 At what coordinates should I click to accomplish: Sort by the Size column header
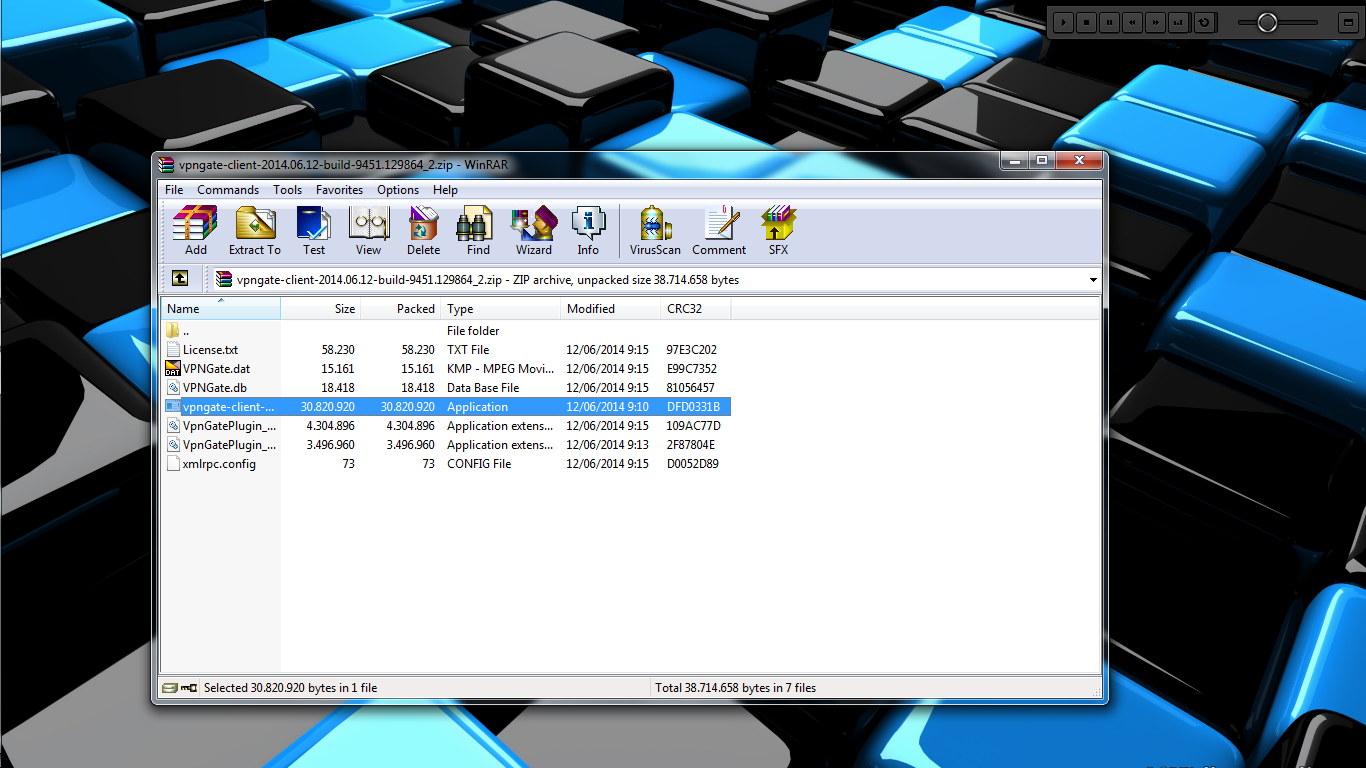[321, 309]
